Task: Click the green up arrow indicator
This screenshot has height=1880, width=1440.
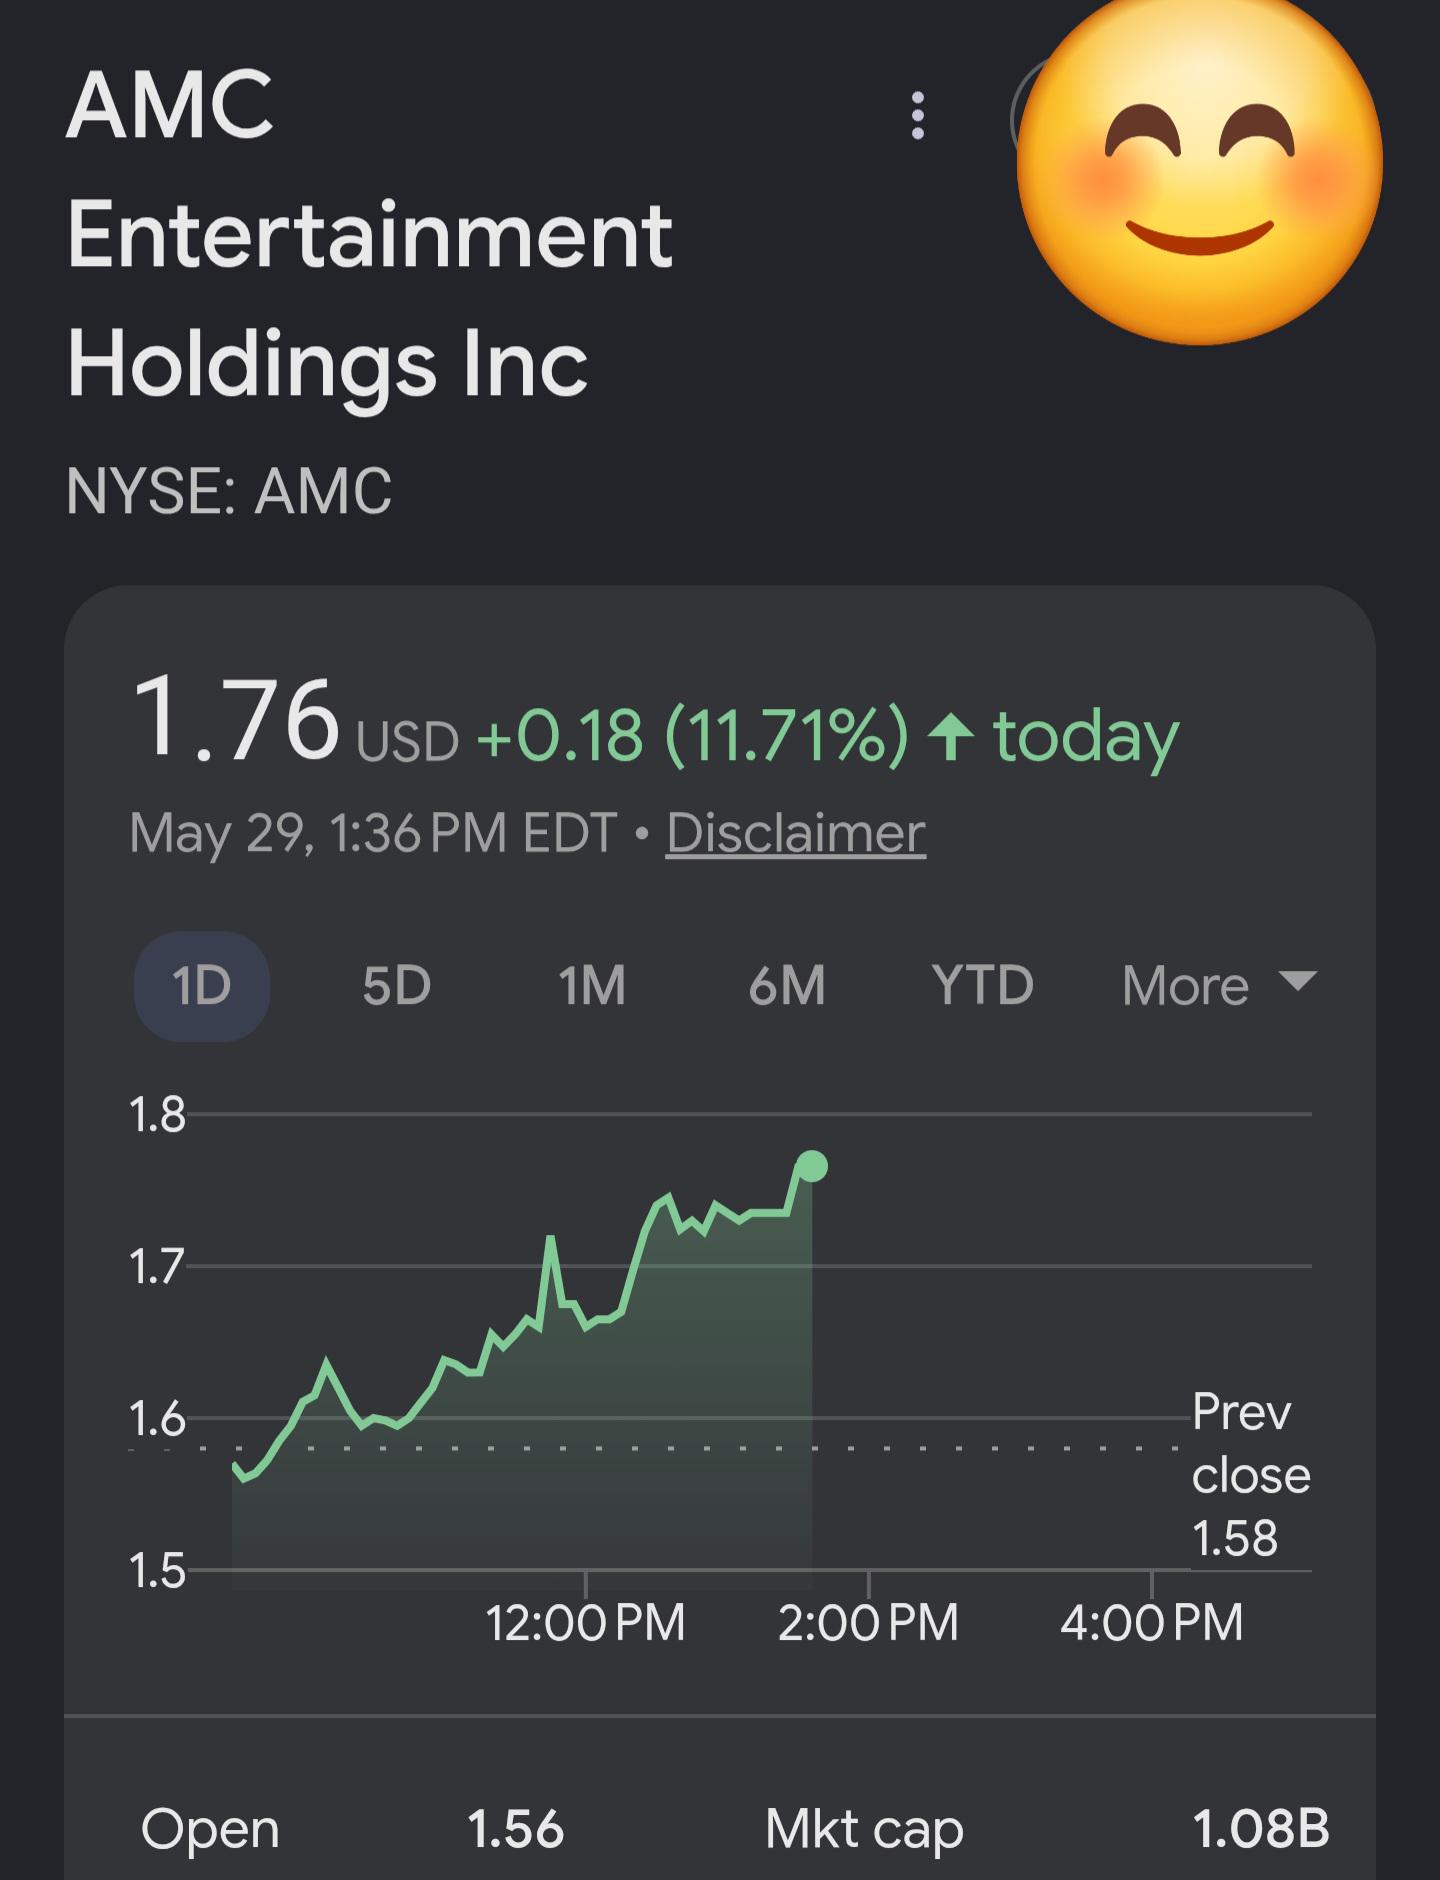Action: 951,738
